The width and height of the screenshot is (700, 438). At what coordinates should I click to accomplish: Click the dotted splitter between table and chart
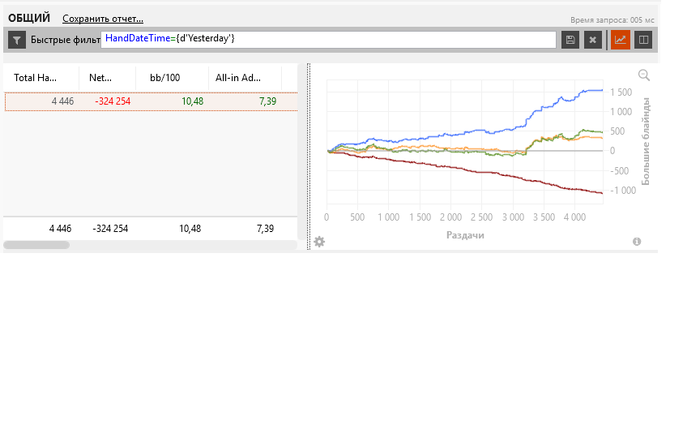pyautogui.click(x=308, y=156)
